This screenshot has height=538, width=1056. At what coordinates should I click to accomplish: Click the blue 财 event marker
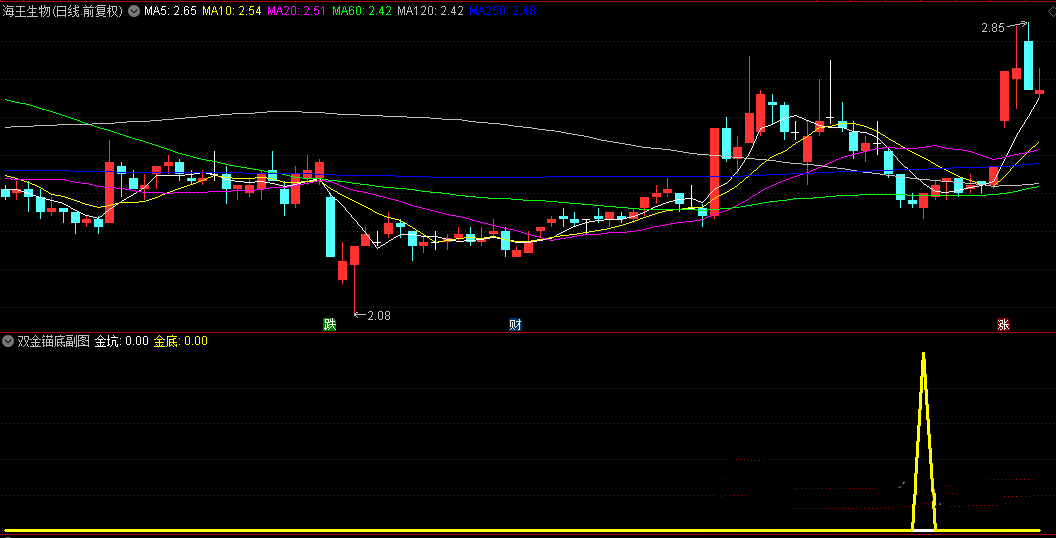pyautogui.click(x=515, y=325)
